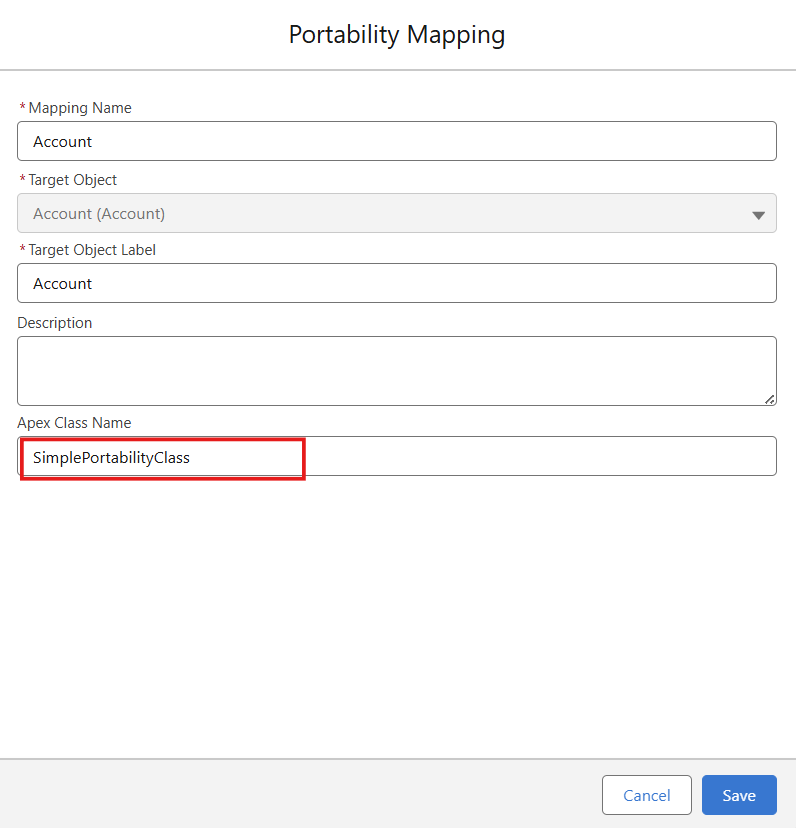Click the Target Object dropdown arrow
Image resolution: width=796 pixels, height=828 pixels.
point(758,214)
